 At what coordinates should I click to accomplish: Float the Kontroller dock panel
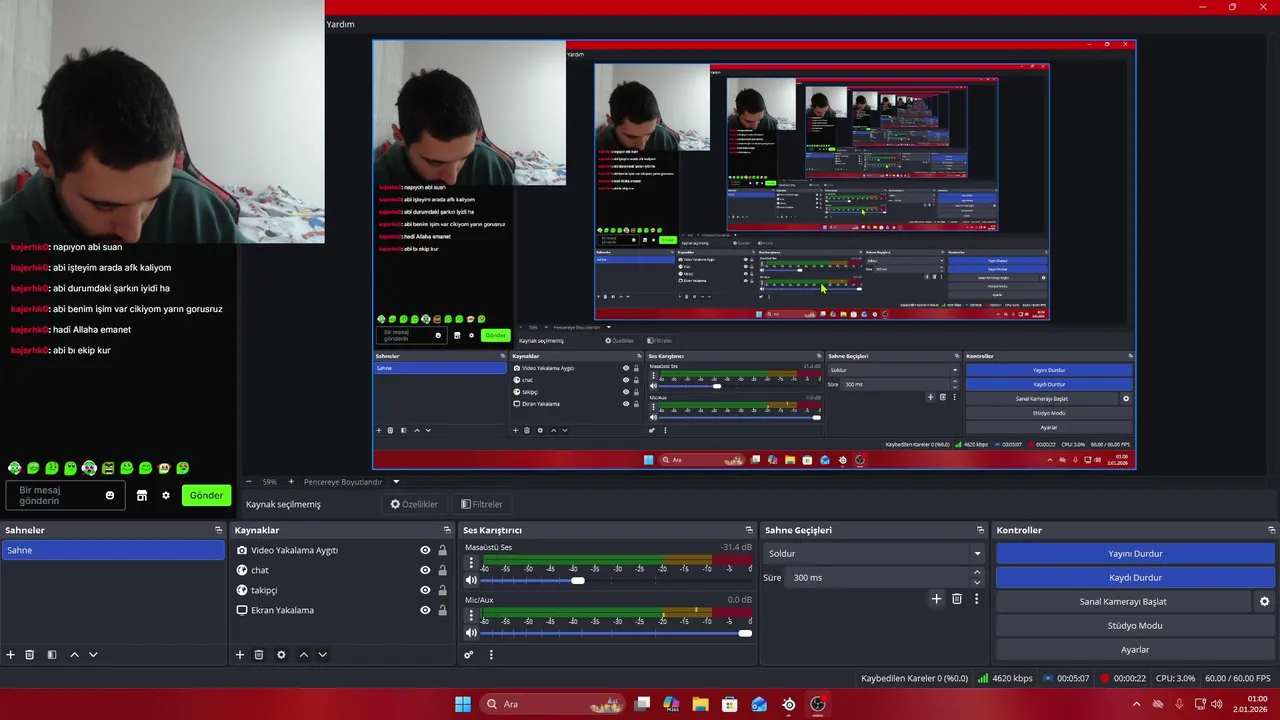point(1271,530)
